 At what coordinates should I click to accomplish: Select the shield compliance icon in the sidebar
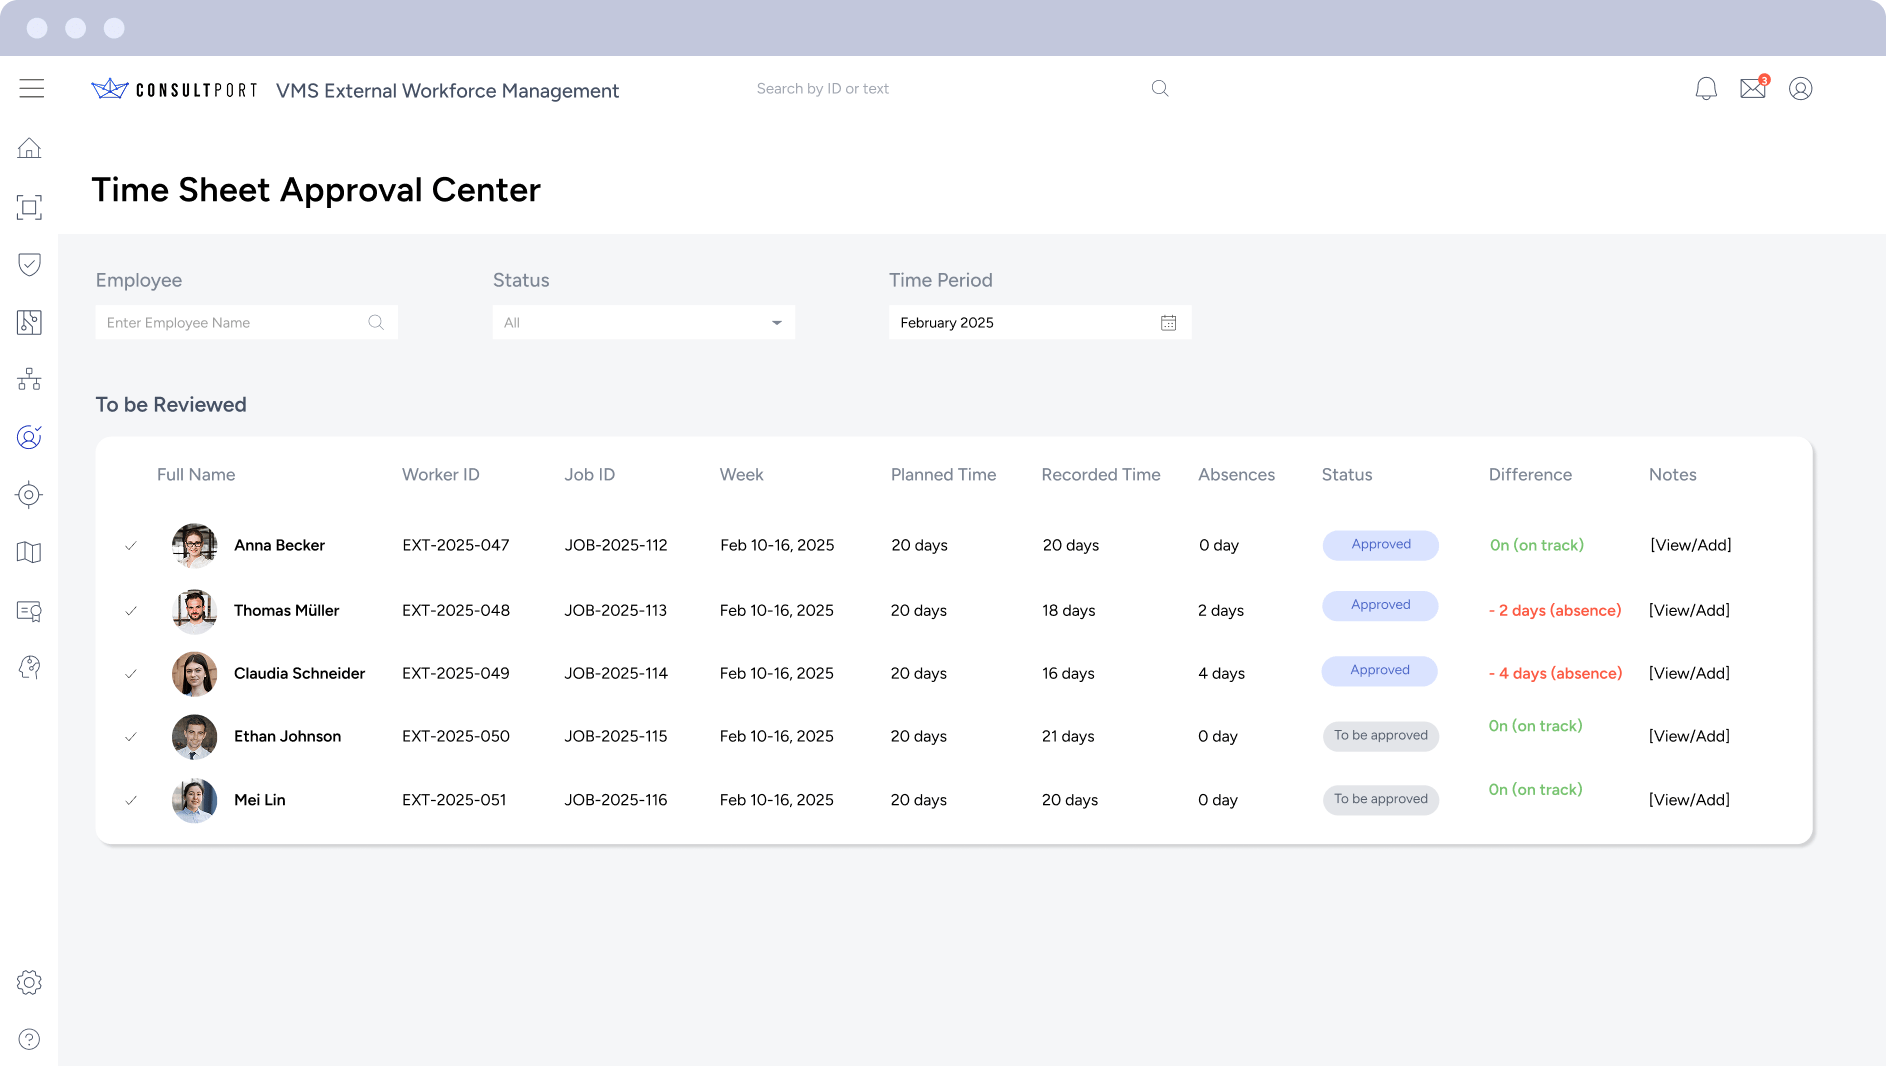pyautogui.click(x=30, y=264)
